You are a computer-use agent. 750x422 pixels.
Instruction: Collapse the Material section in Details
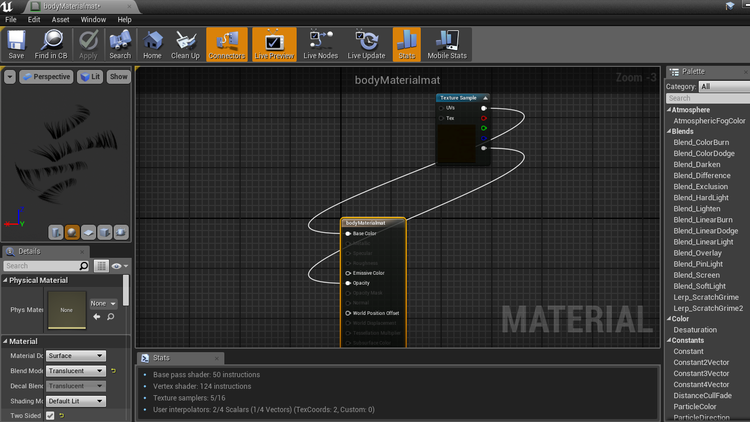click(x=5, y=342)
